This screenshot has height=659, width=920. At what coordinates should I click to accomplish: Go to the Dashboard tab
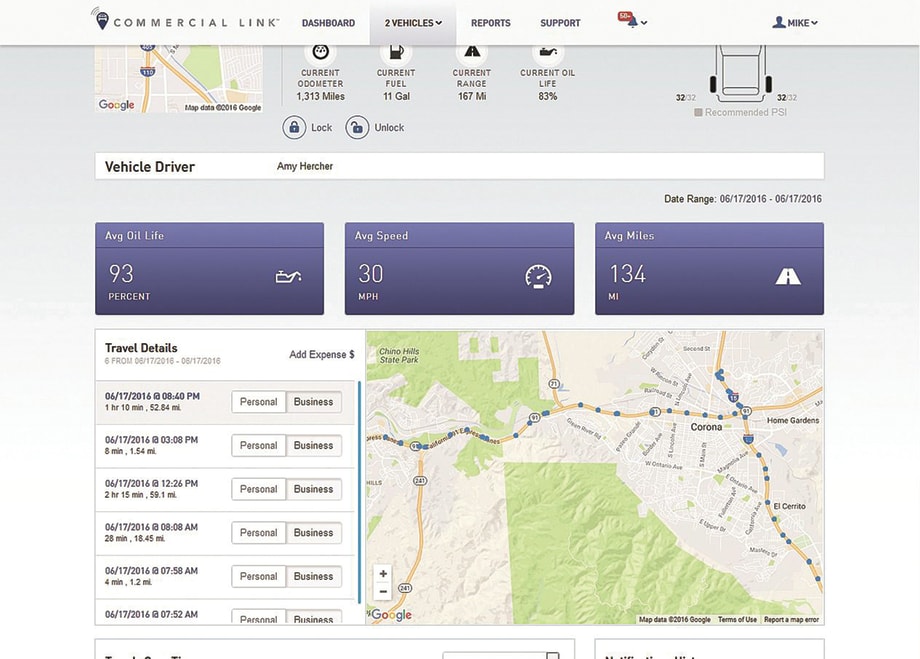328,23
